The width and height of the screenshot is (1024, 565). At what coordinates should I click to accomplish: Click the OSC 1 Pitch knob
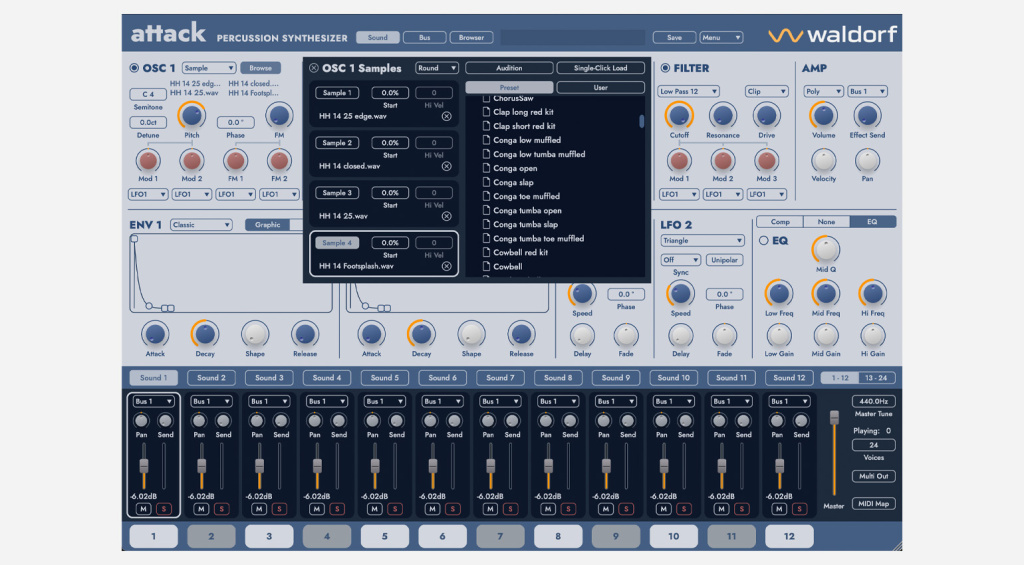(x=191, y=116)
